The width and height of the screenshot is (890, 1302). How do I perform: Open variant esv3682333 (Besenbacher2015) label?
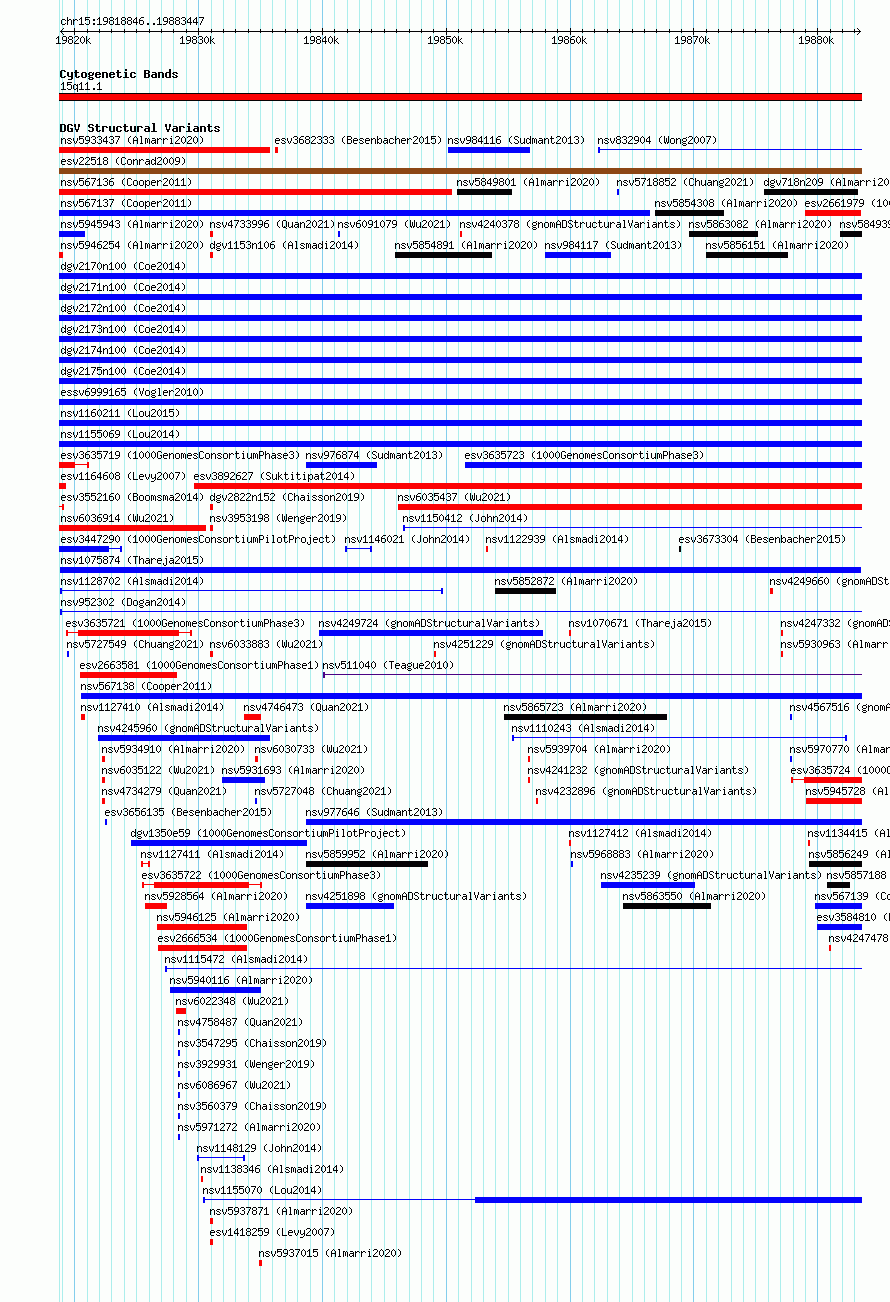pos(358,140)
